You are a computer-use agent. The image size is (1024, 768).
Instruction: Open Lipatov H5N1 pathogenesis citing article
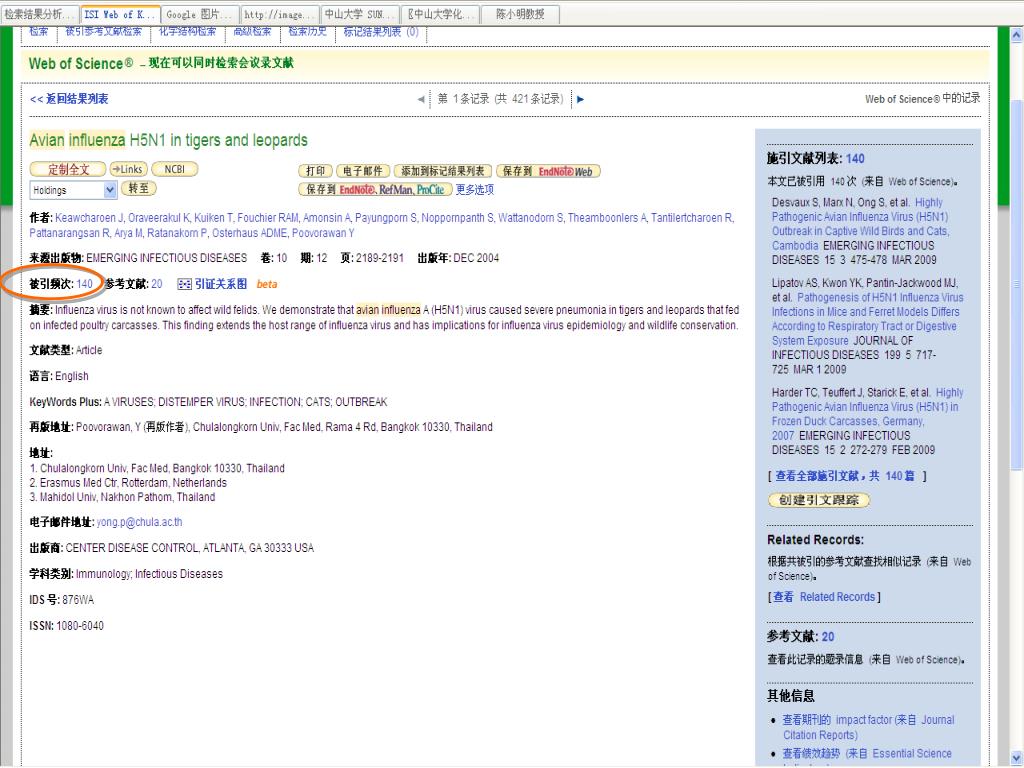[x=867, y=319]
